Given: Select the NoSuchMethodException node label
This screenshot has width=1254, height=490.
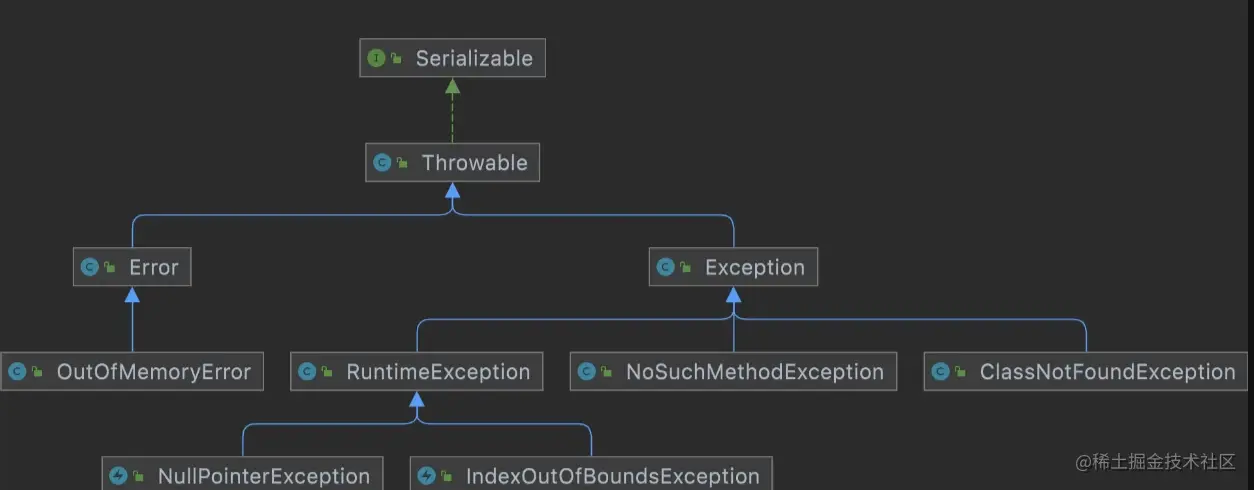Looking at the screenshot, I should [x=754, y=372].
